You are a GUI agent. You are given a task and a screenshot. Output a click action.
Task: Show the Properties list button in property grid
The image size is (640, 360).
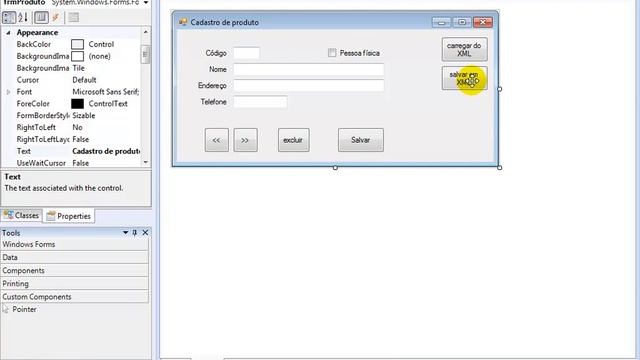point(41,18)
